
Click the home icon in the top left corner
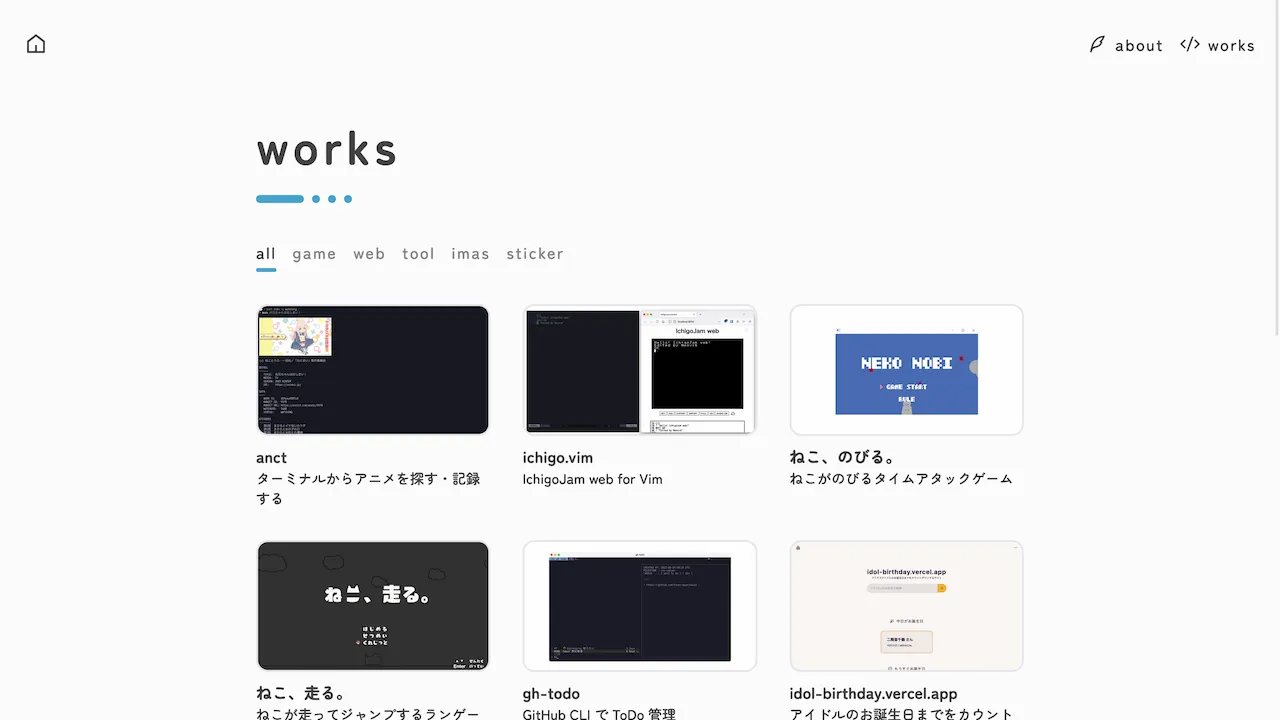pyautogui.click(x=35, y=43)
